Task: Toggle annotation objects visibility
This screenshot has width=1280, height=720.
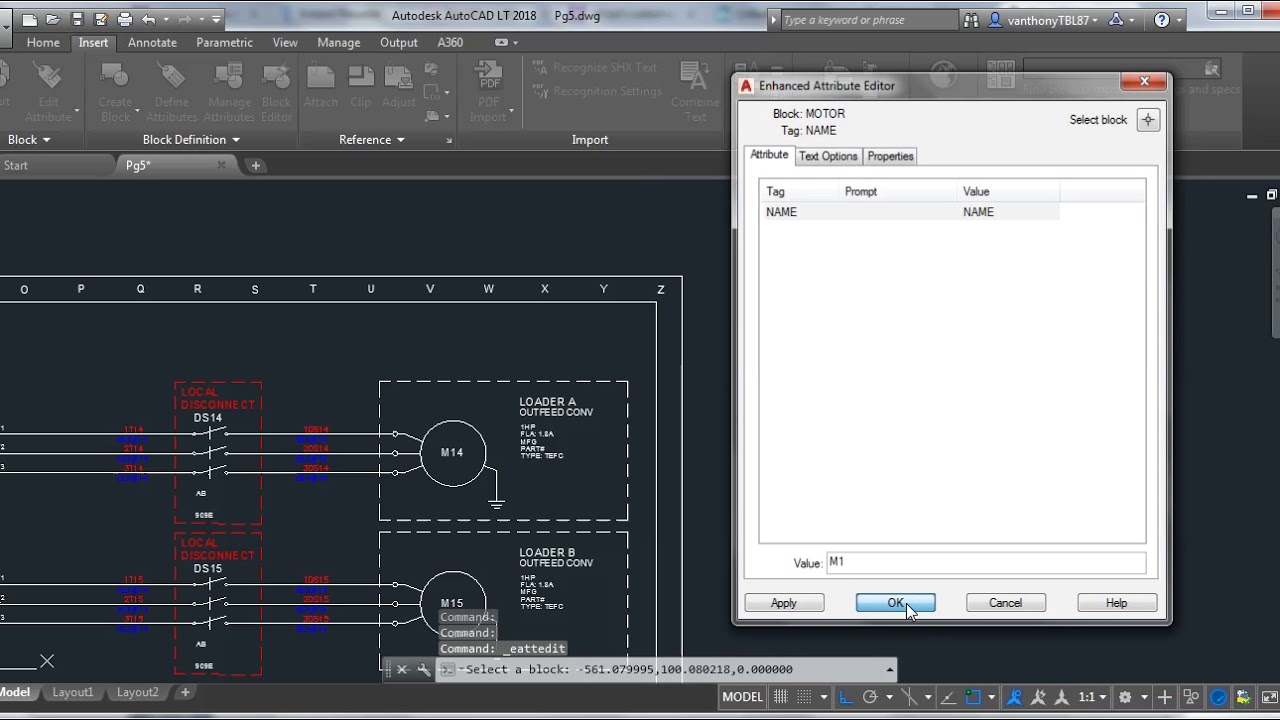Action: coord(1015,697)
